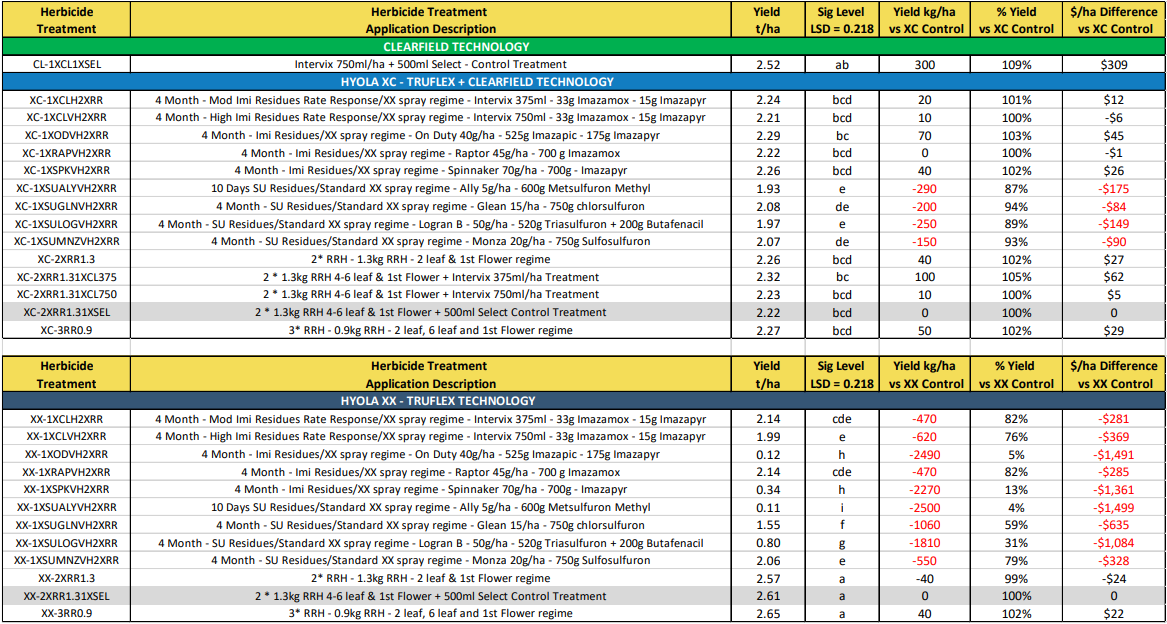1167x624 pixels.
Task: Select the red -$1,491 difference value
Action: click(x=1113, y=454)
